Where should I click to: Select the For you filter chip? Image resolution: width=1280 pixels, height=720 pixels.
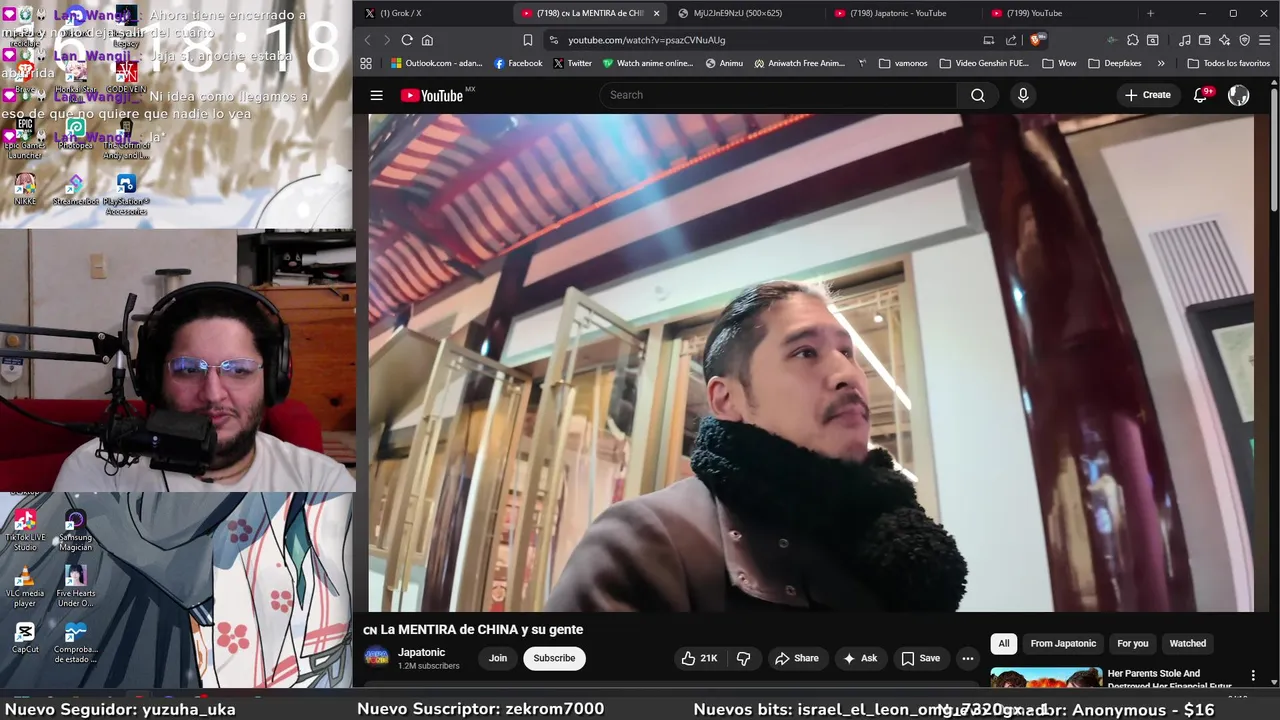coord(1133,643)
